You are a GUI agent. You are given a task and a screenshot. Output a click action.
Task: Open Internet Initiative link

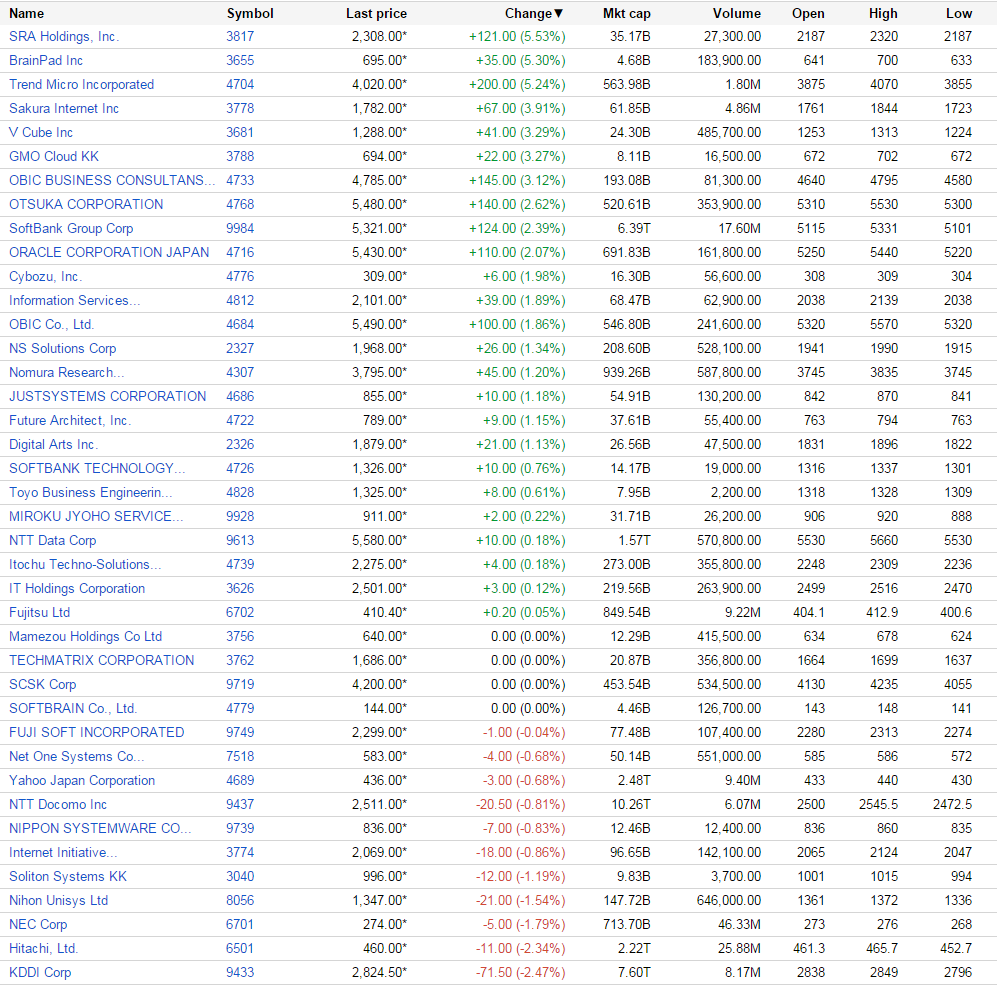pyautogui.click(x=63, y=853)
